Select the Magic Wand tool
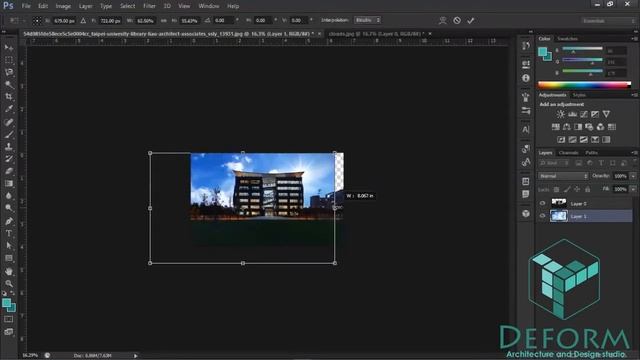Viewport: 640px width, 360px height. click(9, 84)
